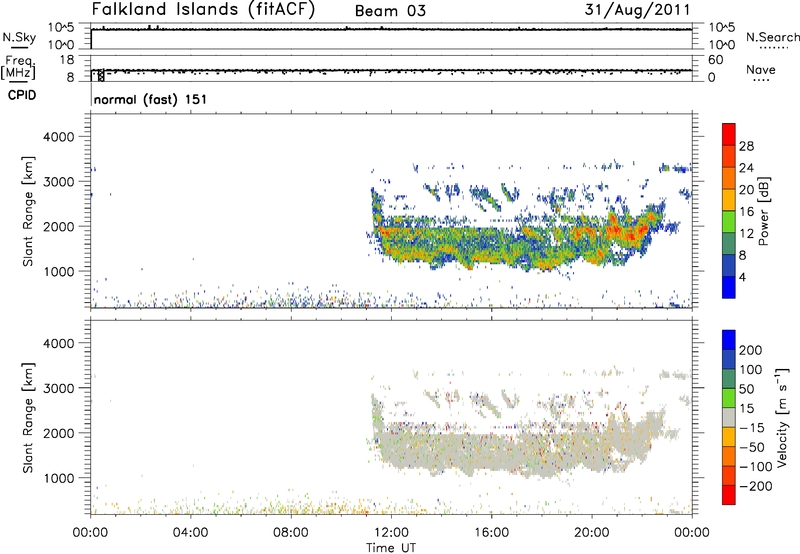Screen dimensions: 800x554
Task: Click the '28' power colorbar value
Action: pos(746,146)
